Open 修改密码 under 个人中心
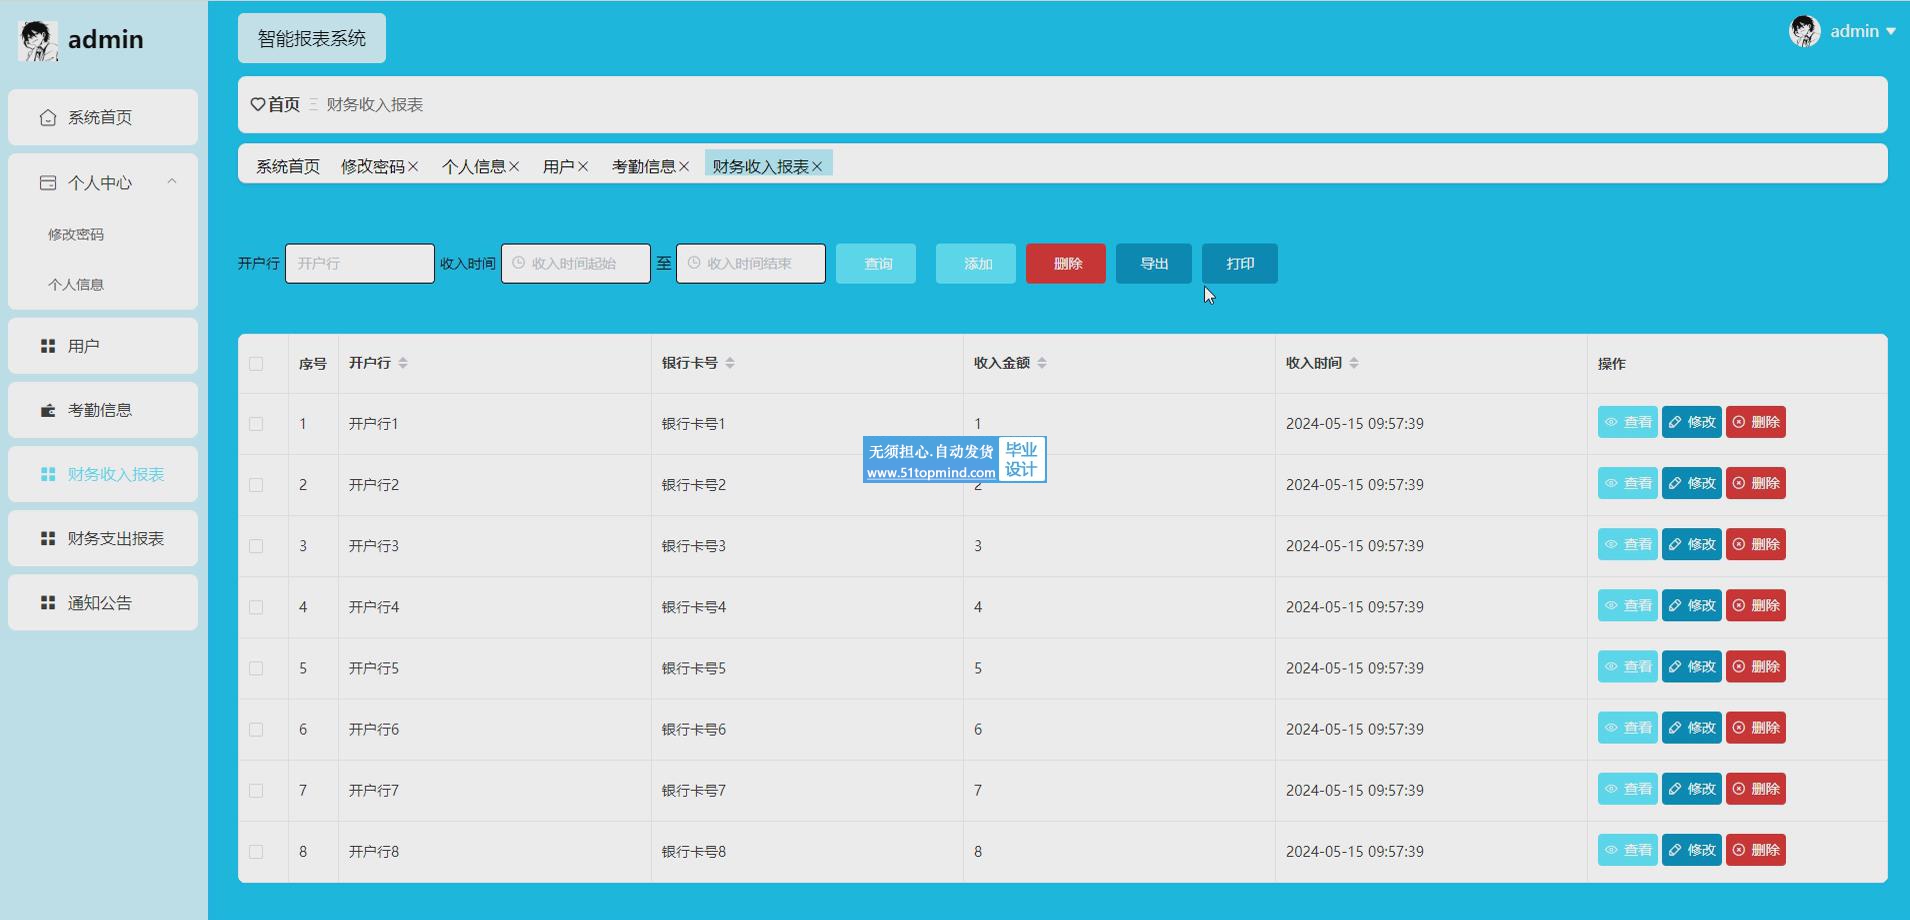This screenshot has width=1910, height=920. (76, 234)
